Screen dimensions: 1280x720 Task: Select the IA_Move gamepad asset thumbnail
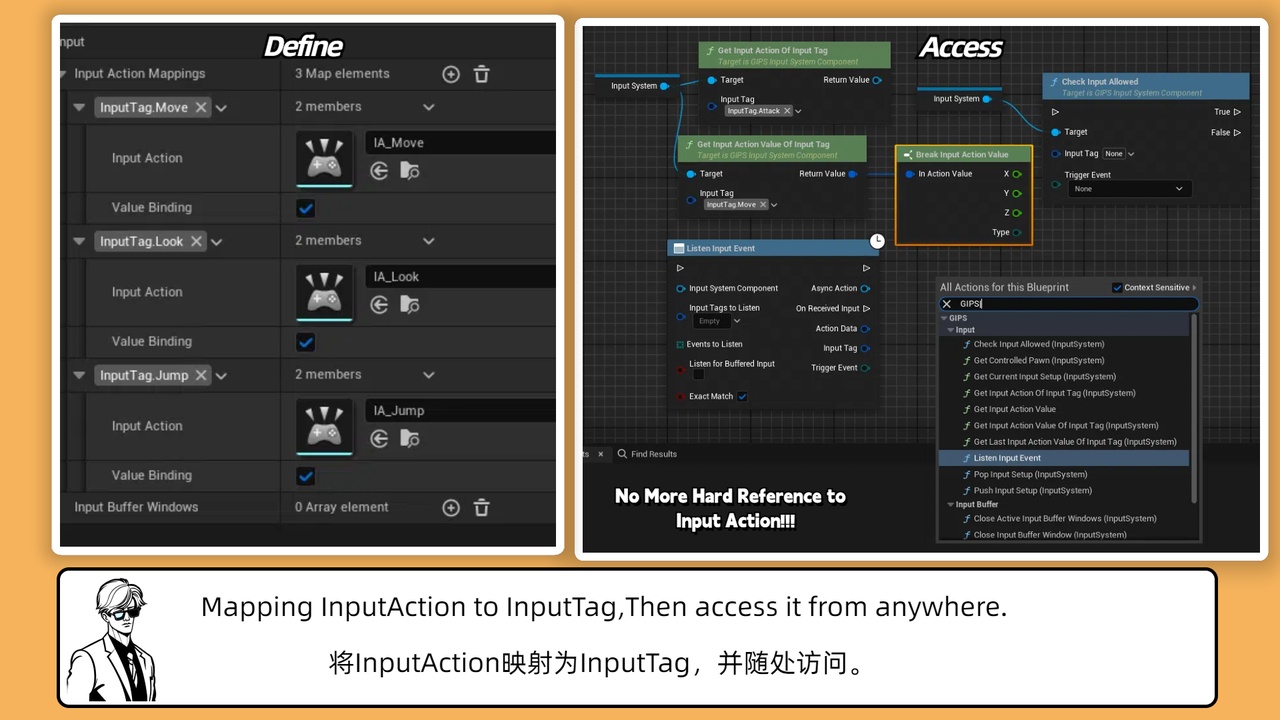(325, 158)
